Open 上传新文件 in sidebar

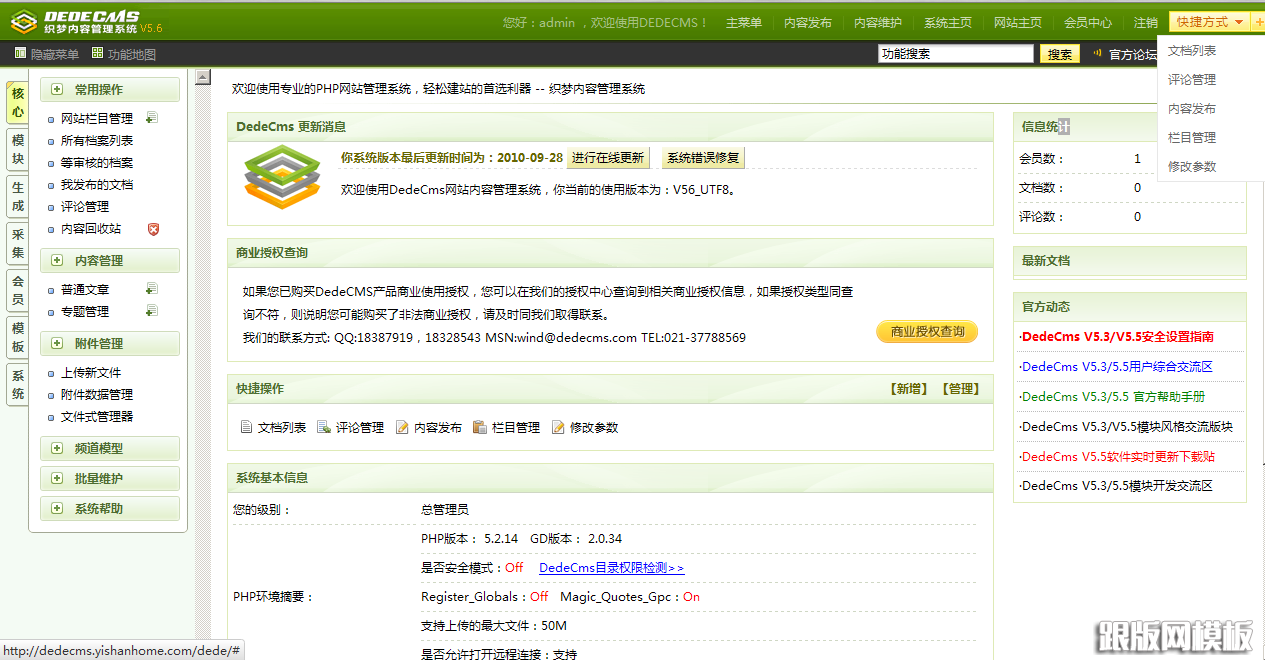tap(91, 372)
